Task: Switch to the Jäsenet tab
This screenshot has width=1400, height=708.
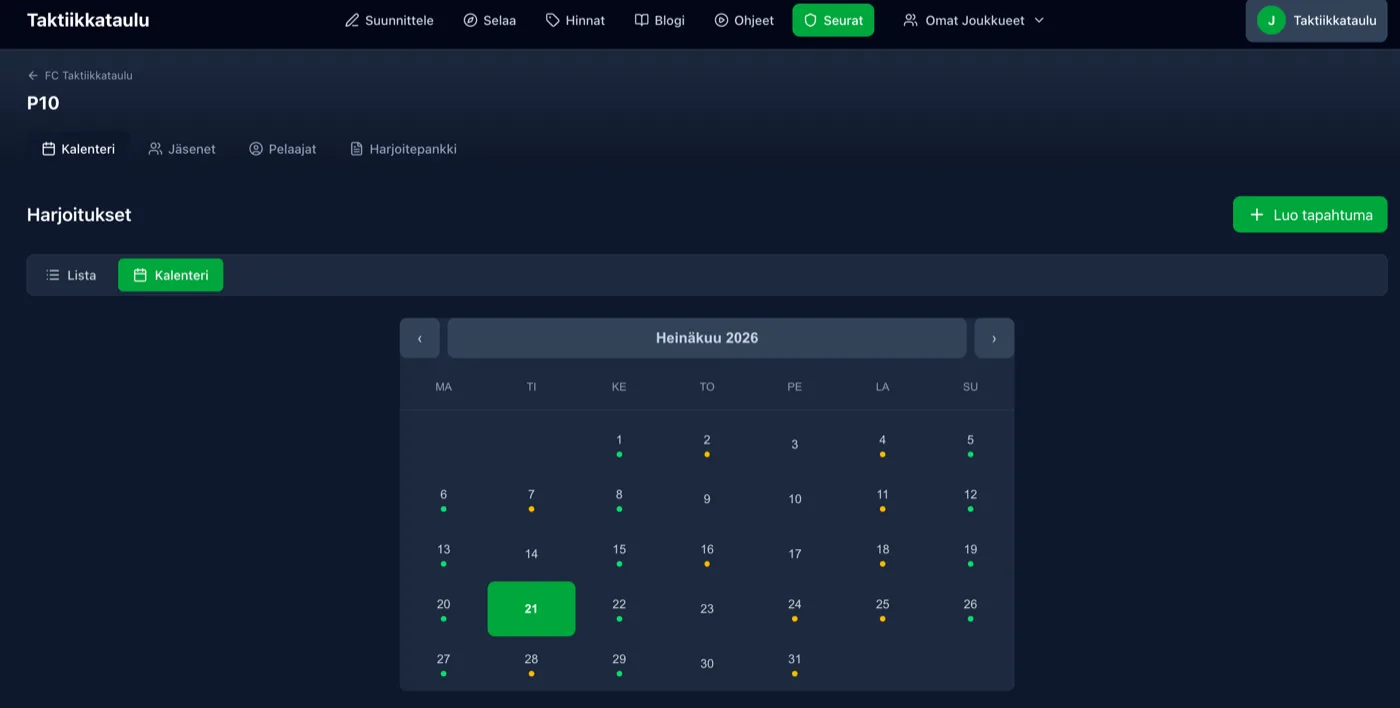Action: coord(182,149)
